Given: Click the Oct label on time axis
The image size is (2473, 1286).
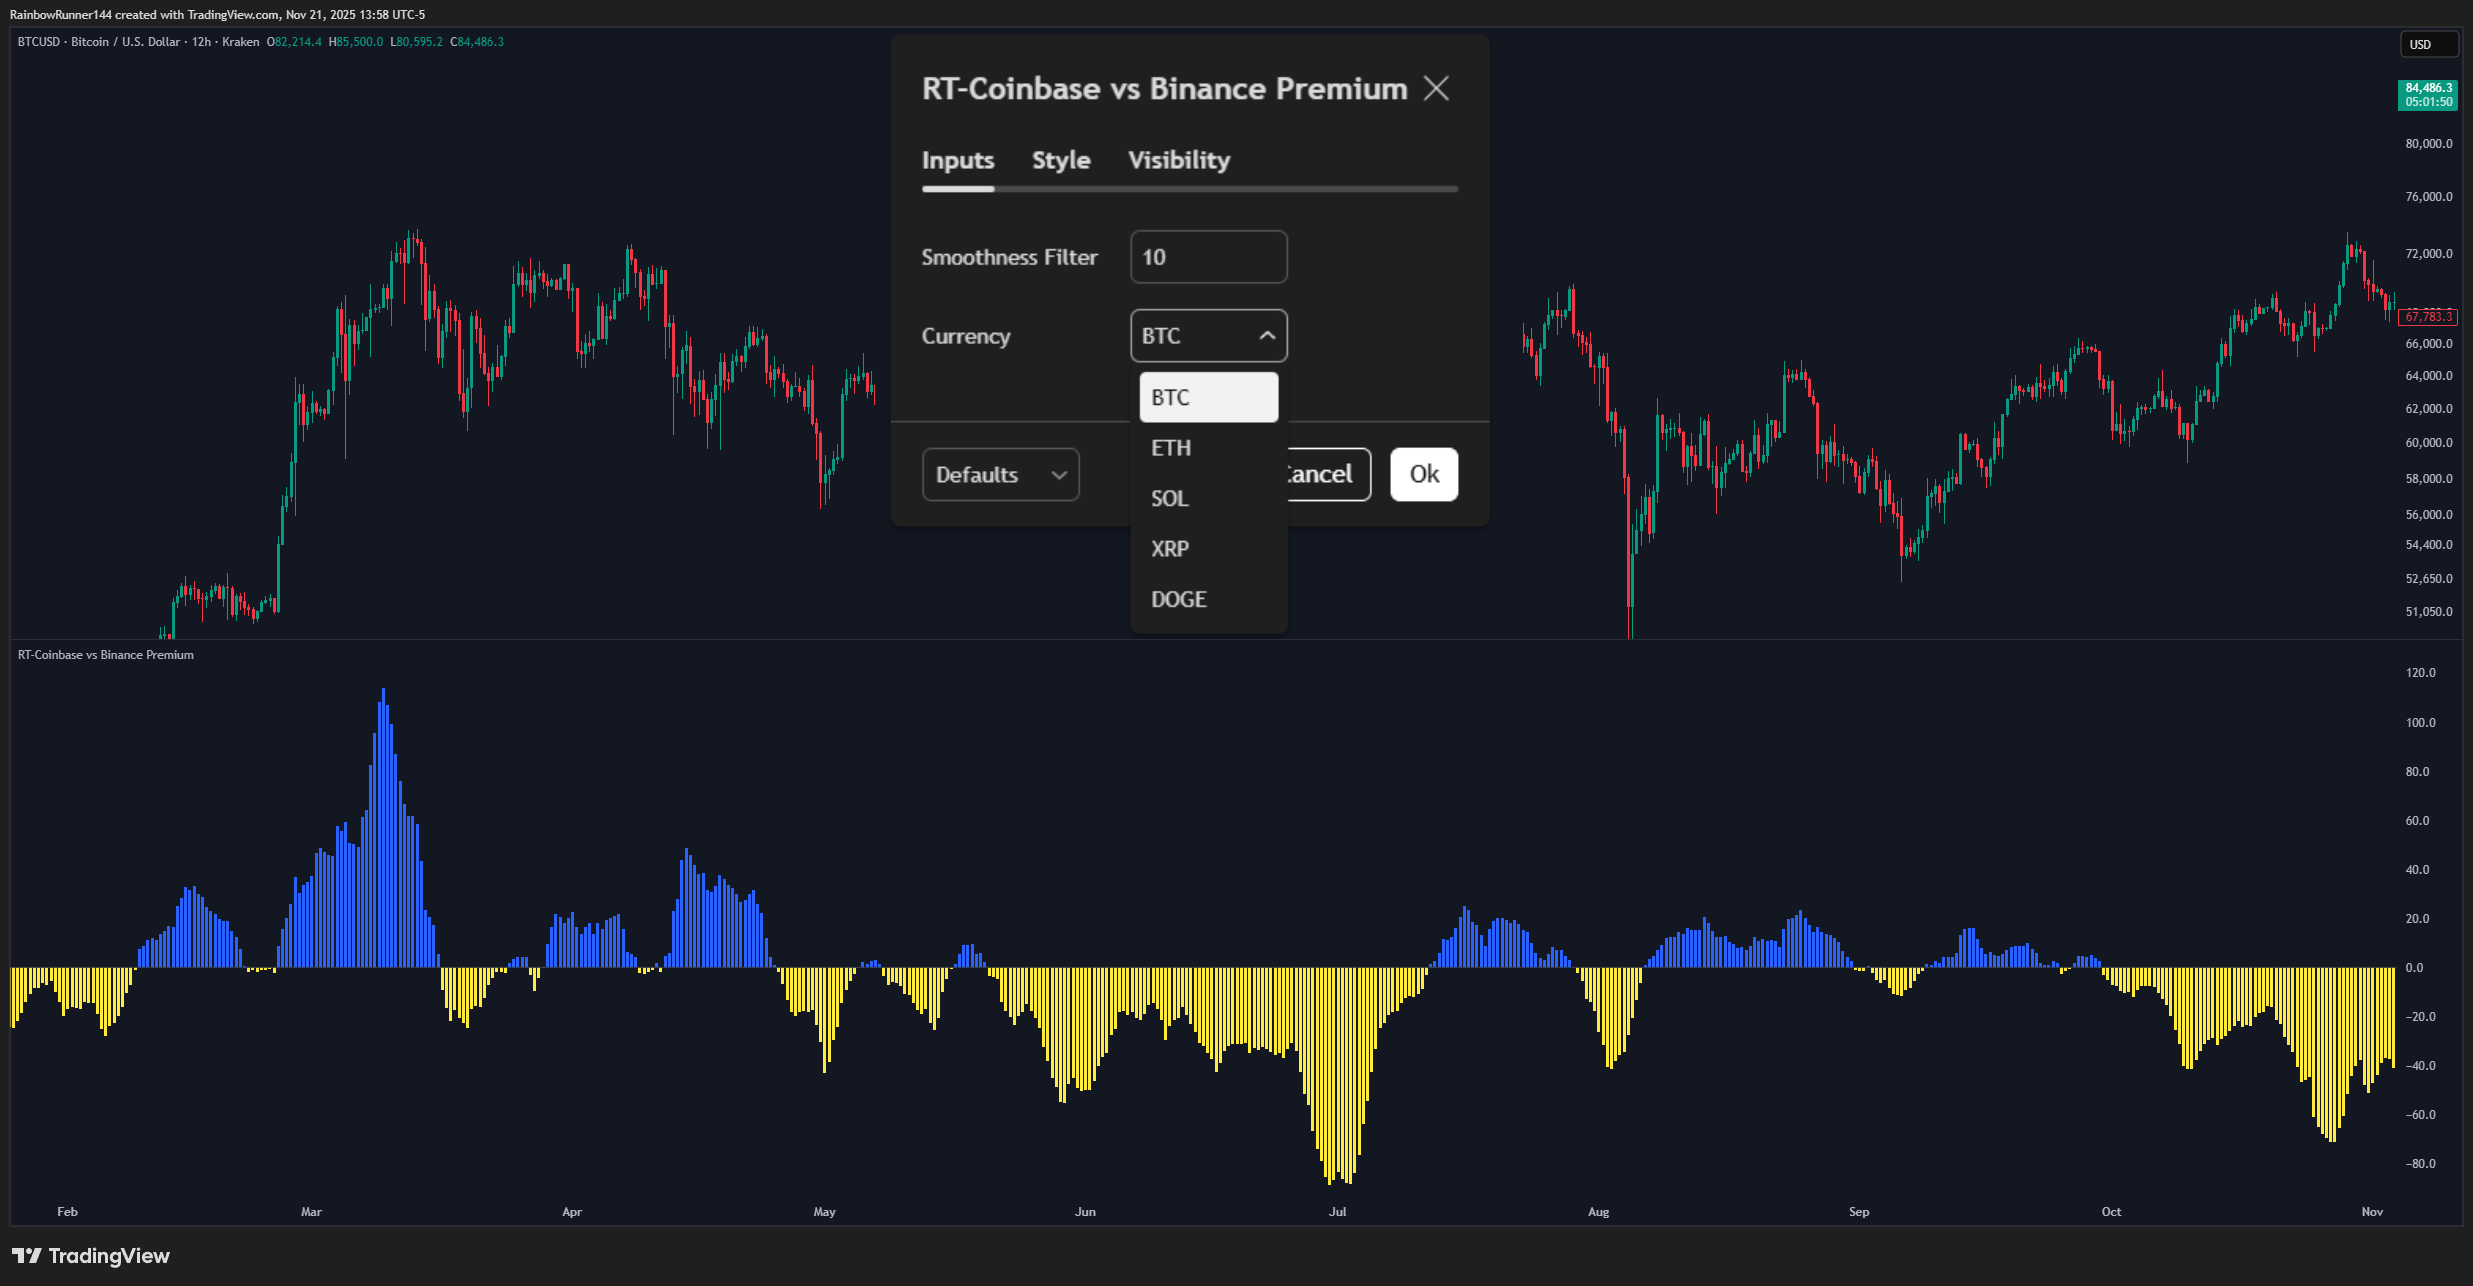Looking at the screenshot, I should click(x=2111, y=1212).
